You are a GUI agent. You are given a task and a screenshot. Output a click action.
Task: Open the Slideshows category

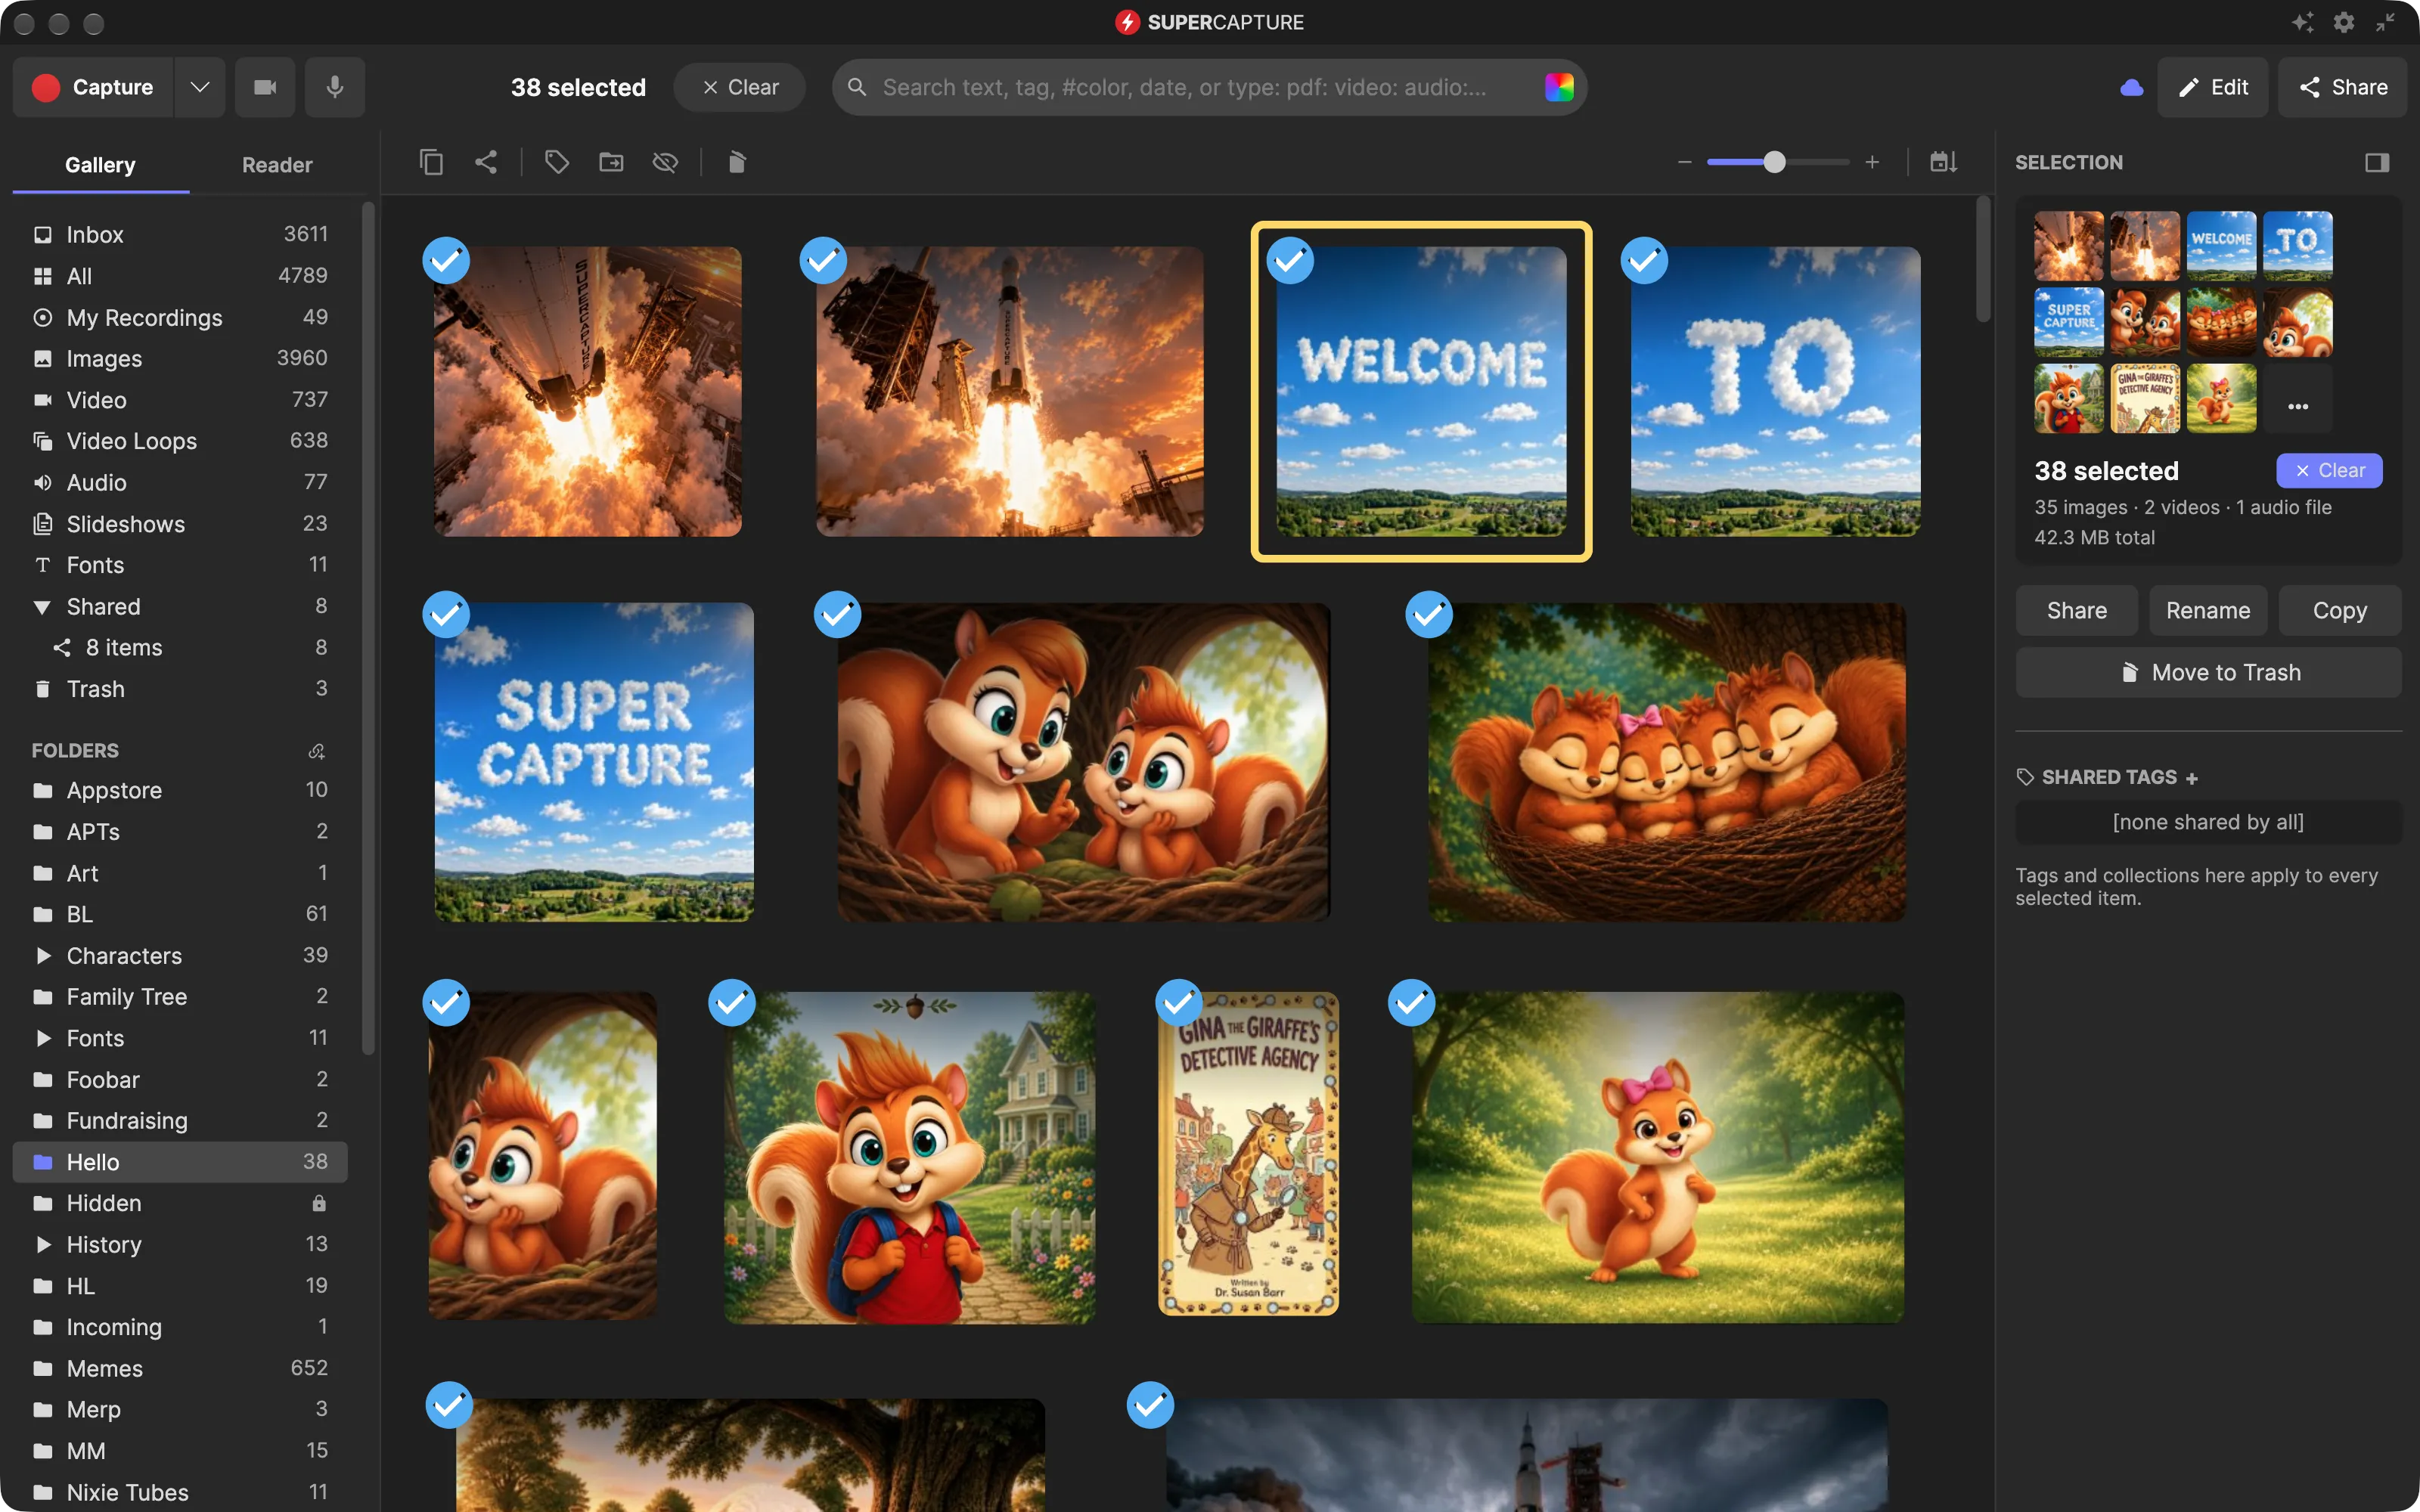[x=180, y=524]
